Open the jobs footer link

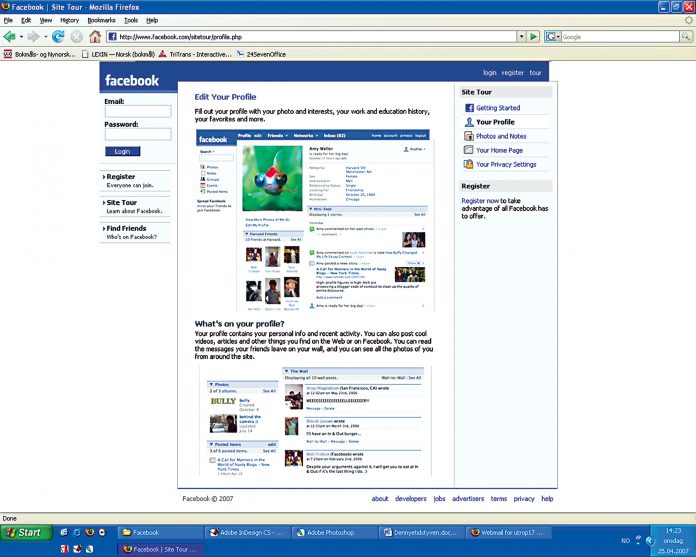click(439, 498)
